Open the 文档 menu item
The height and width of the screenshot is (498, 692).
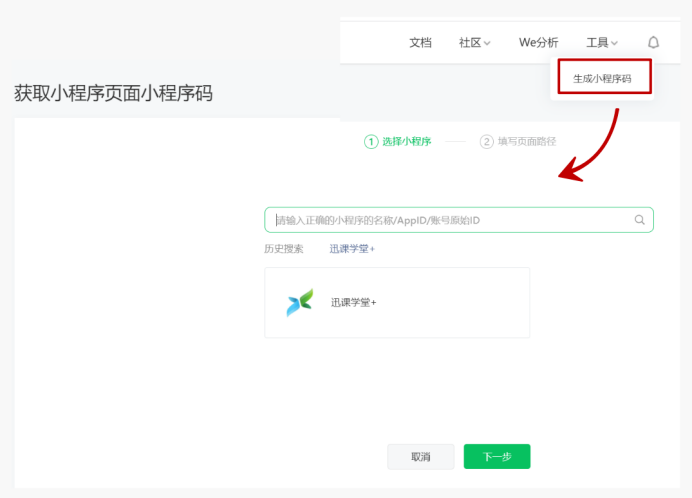(x=420, y=42)
